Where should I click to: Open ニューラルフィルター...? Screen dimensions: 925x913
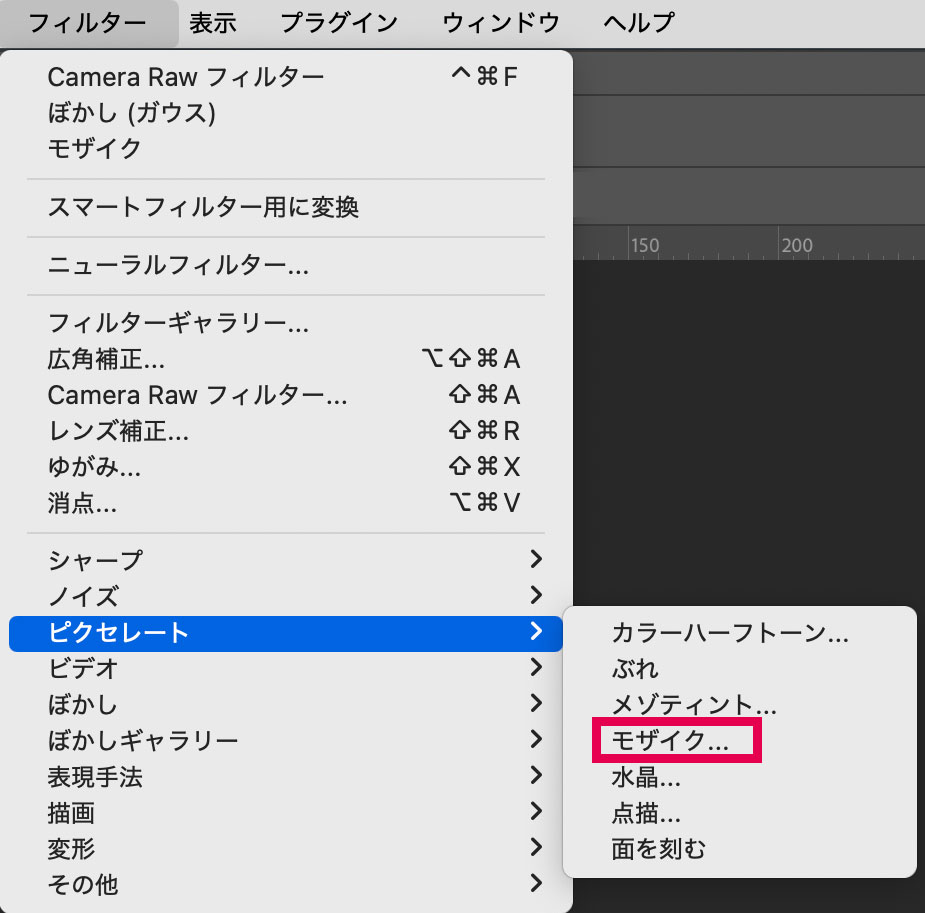[x=286, y=265]
